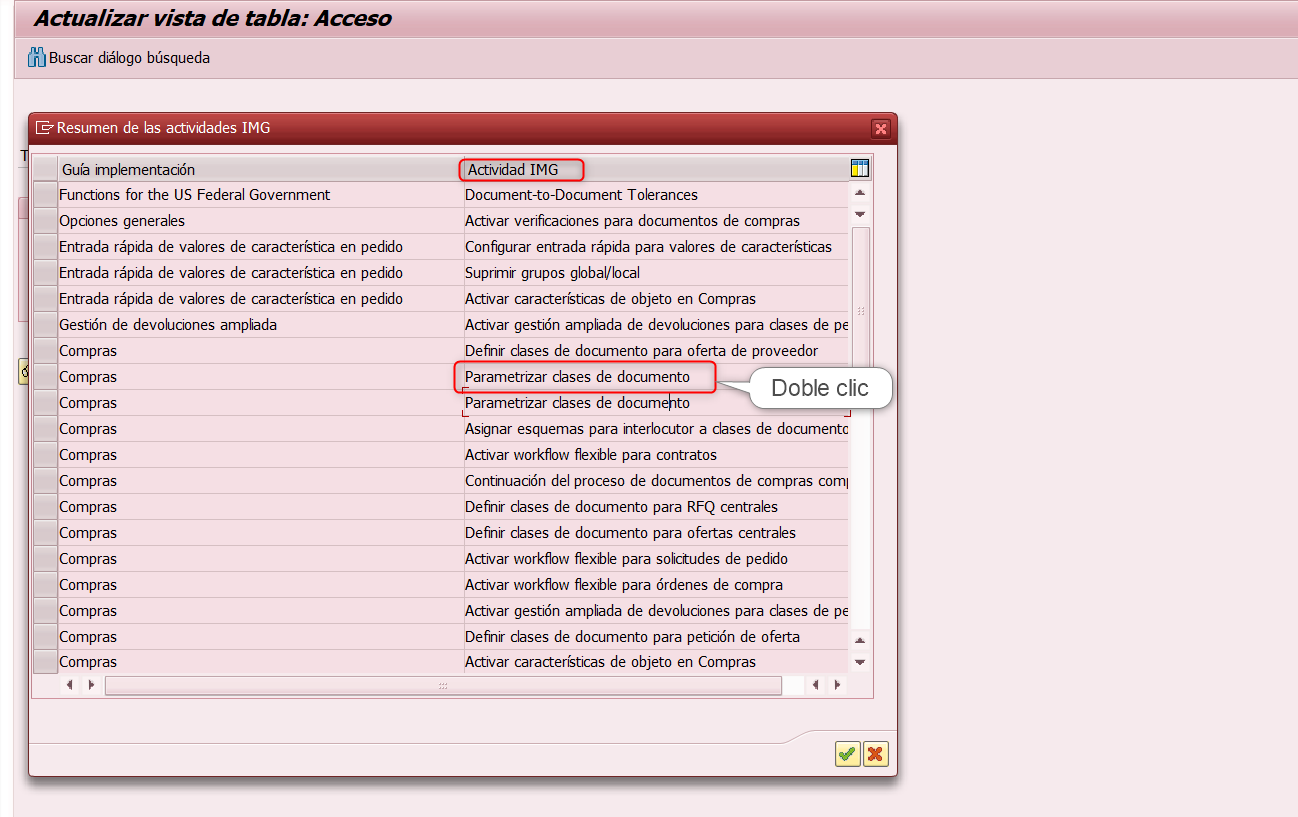Click the Guía implementación column header
Screen dimensions: 1298x817
point(260,169)
